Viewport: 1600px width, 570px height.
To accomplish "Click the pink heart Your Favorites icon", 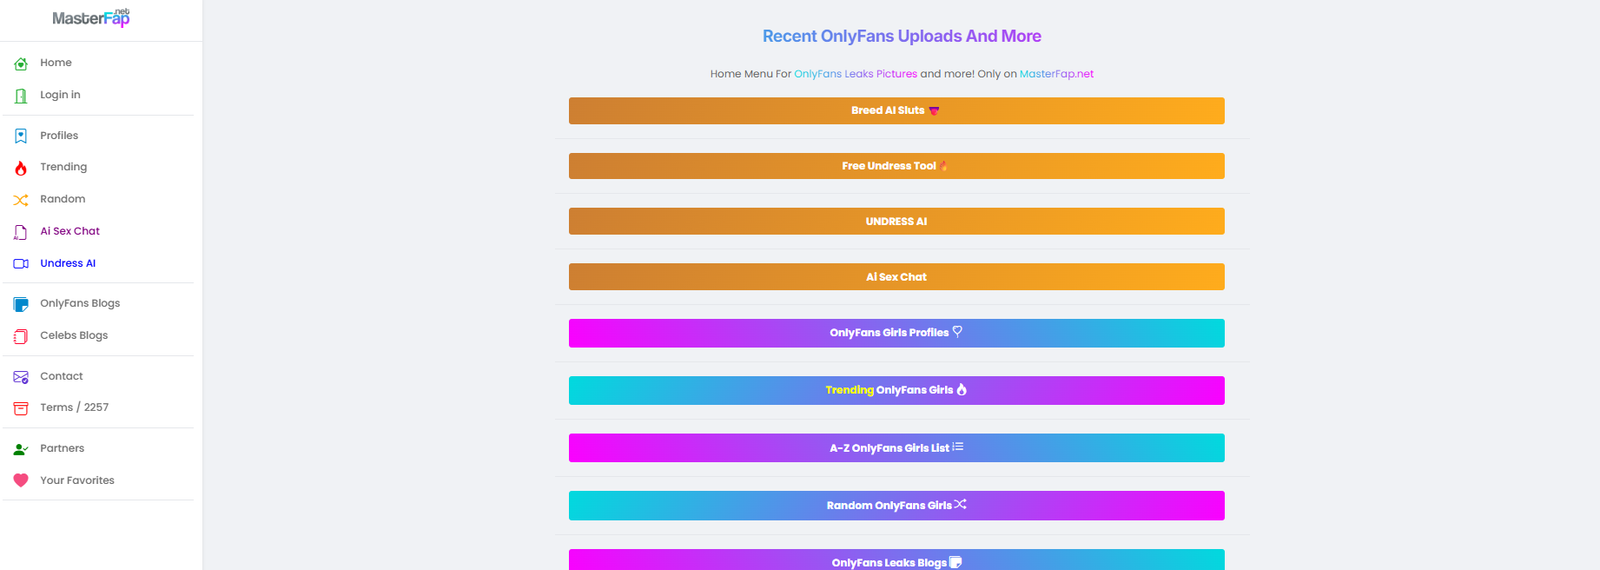I will (x=21, y=481).
